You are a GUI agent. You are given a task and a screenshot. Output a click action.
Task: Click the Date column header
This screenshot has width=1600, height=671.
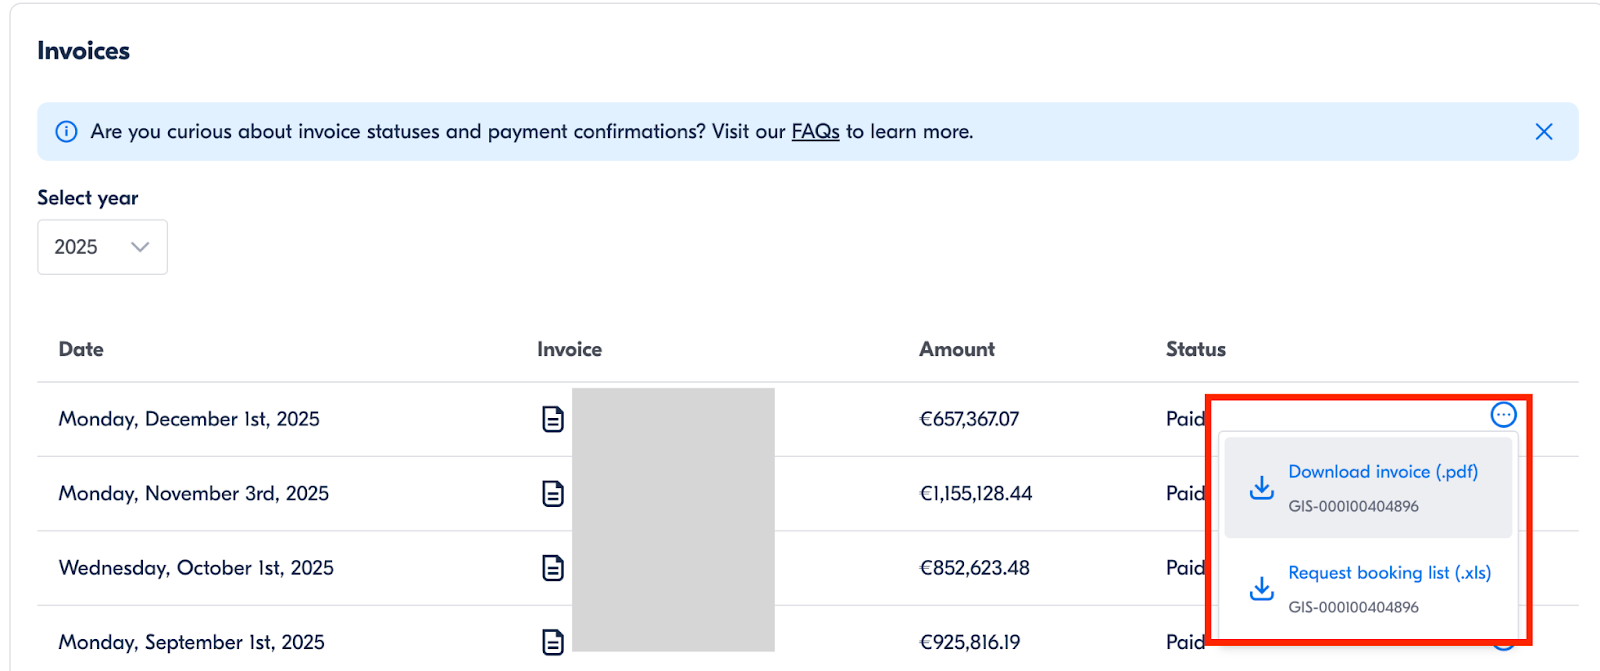pos(81,349)
